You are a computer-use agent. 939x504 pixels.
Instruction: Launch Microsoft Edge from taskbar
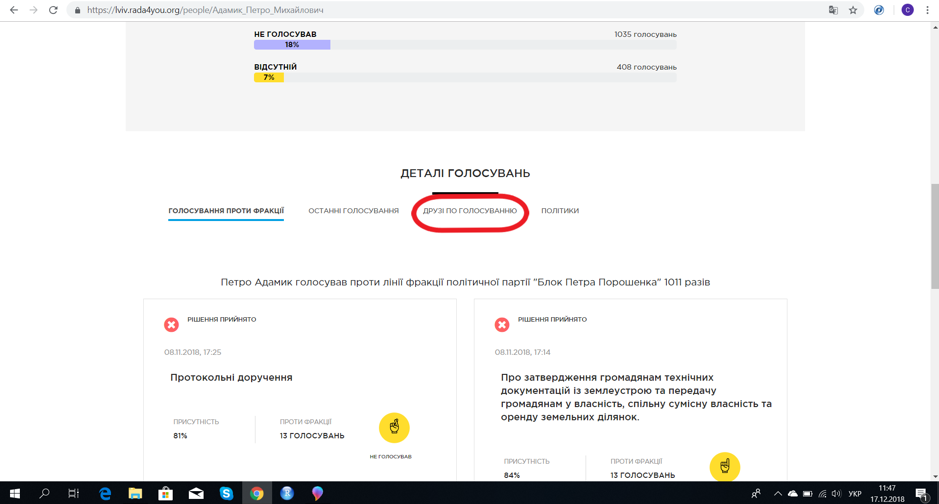(x=105, y=493)
